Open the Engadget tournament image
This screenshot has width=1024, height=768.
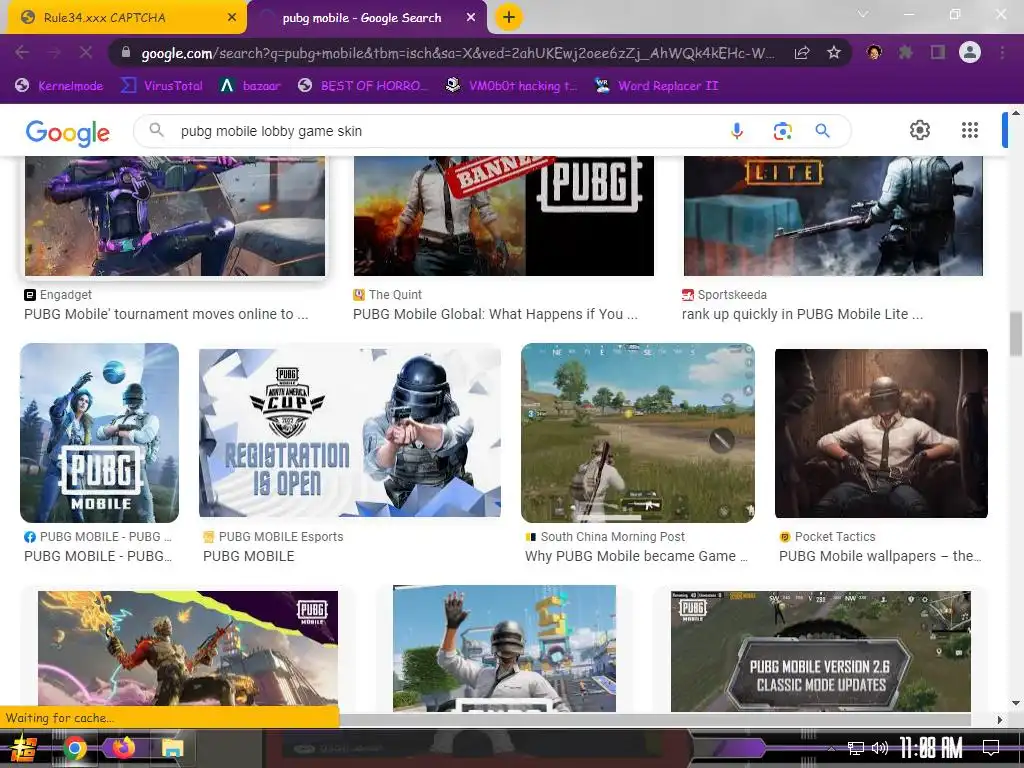[175, 216]
